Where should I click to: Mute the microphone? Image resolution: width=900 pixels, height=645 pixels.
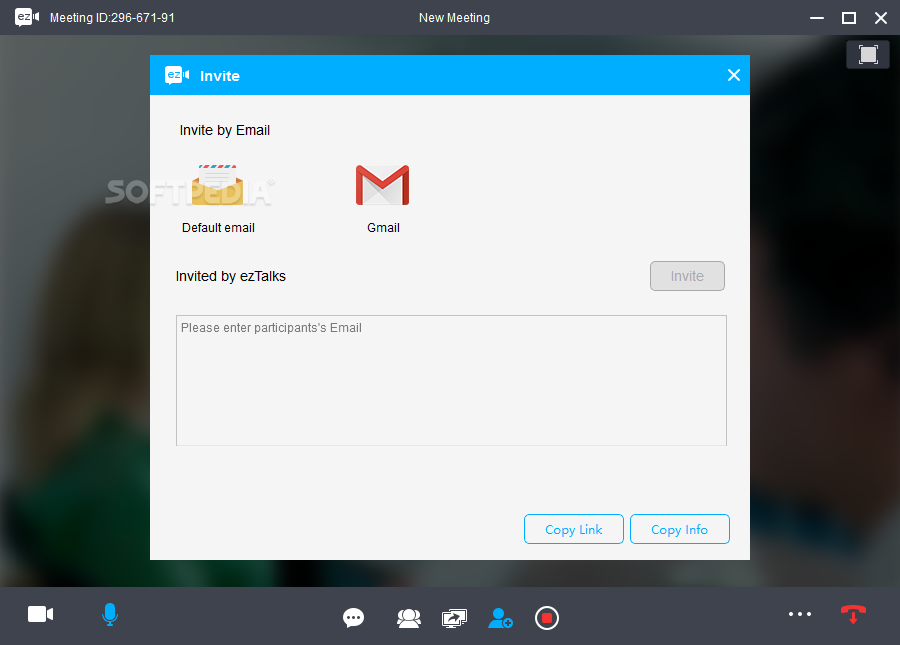110,615
